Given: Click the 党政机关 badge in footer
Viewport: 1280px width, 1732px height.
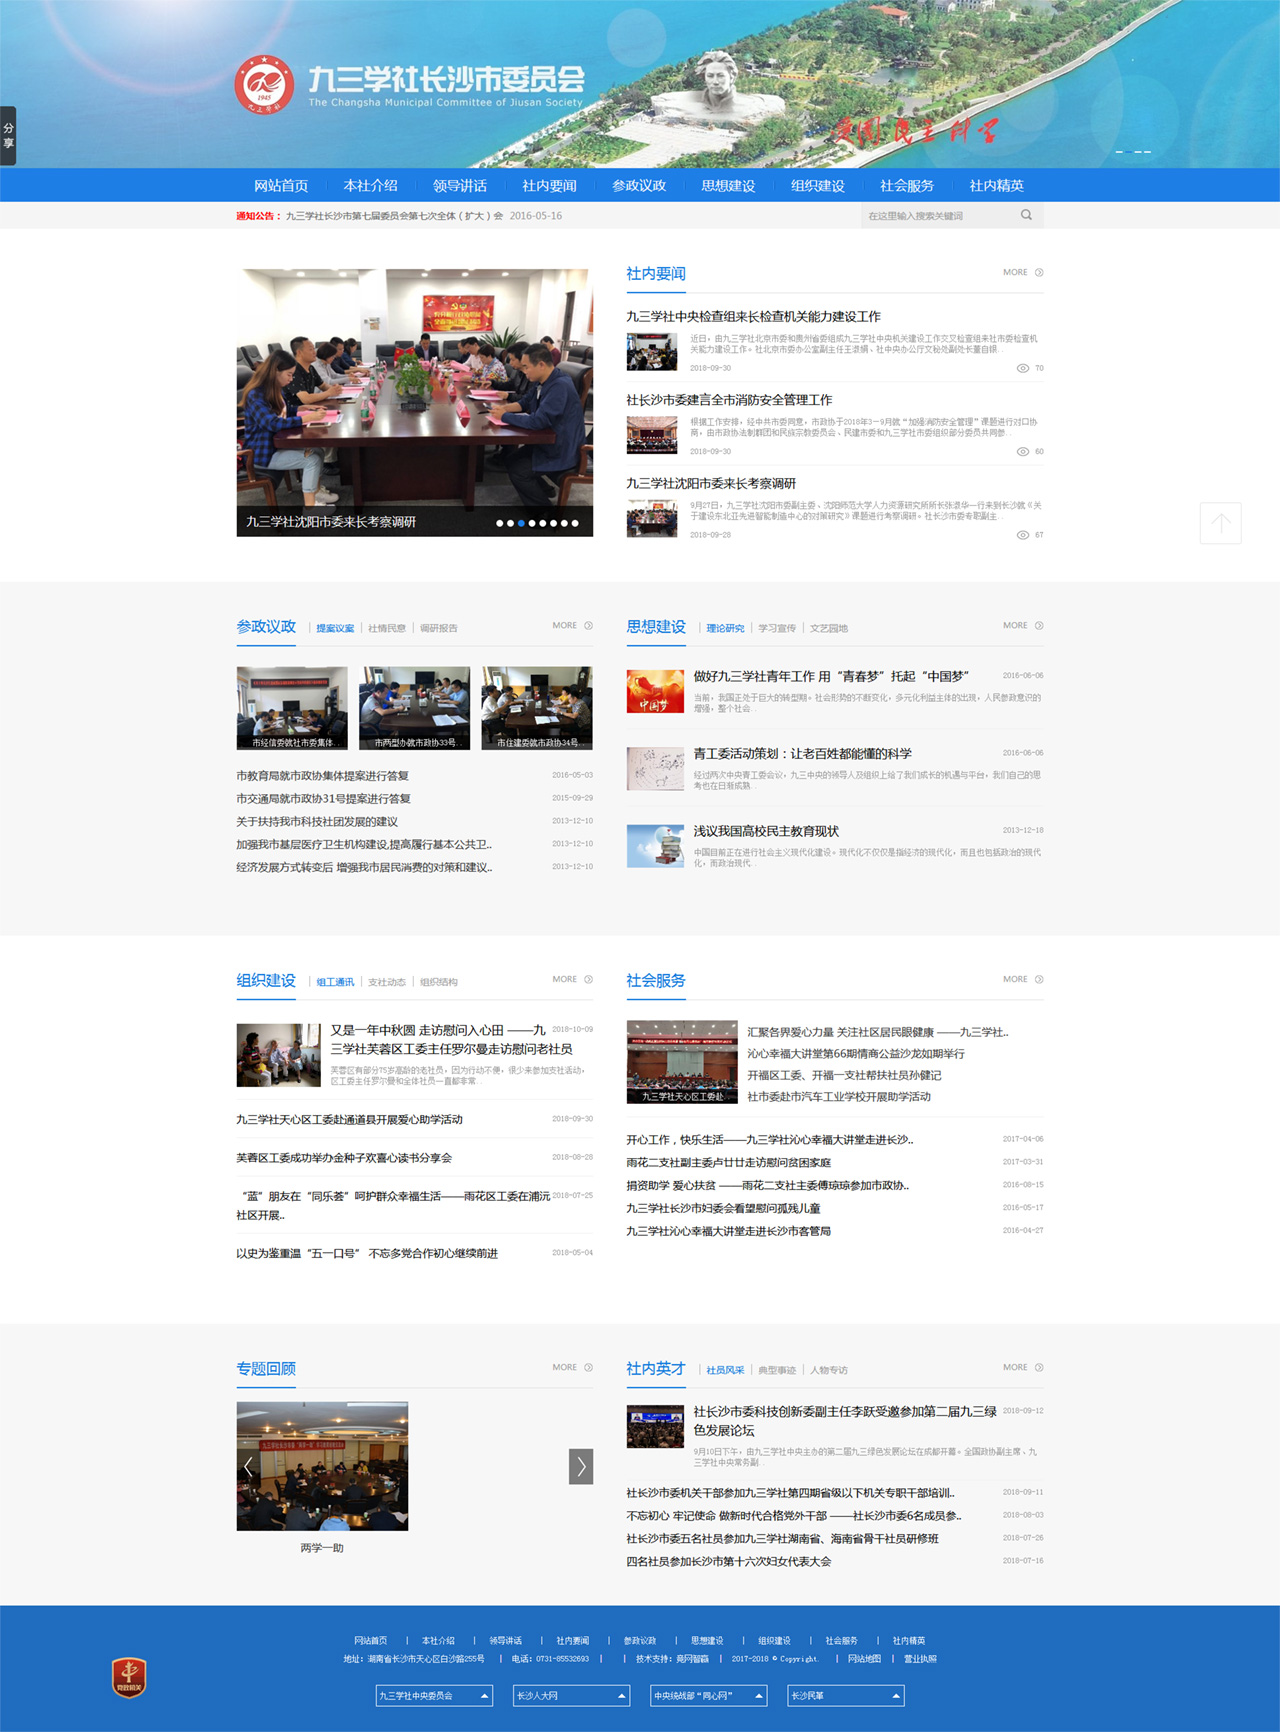Looking at the screenshot, I should [x=129, y=1677].
